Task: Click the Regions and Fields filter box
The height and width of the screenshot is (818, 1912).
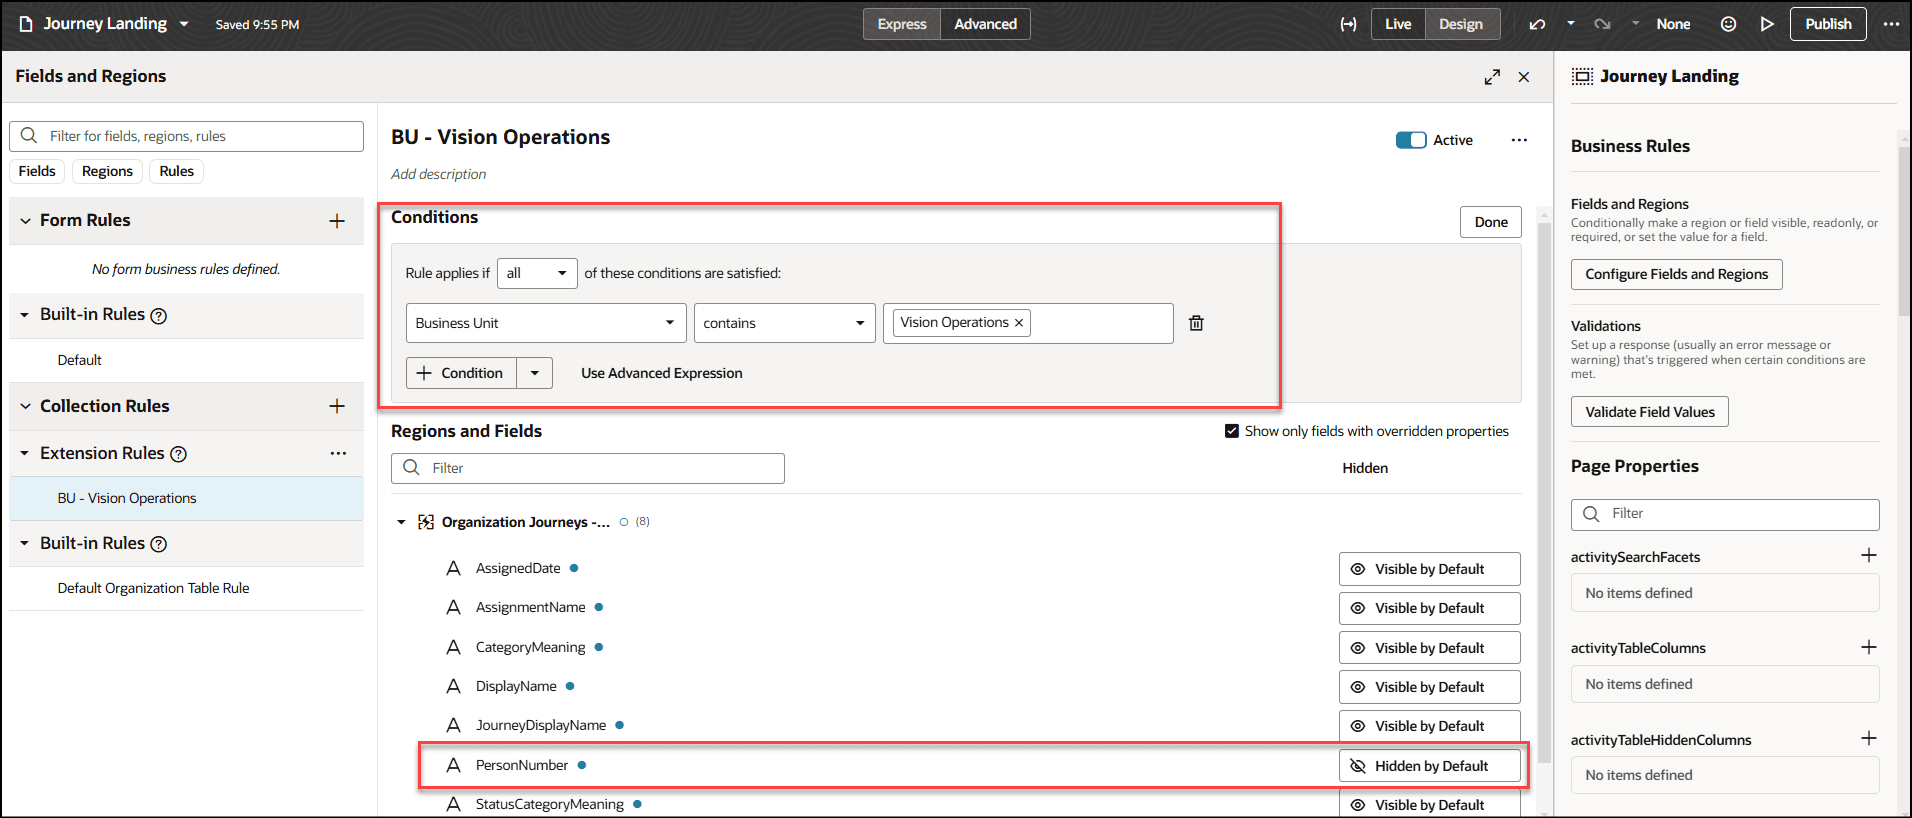Action: pos(588,468)
